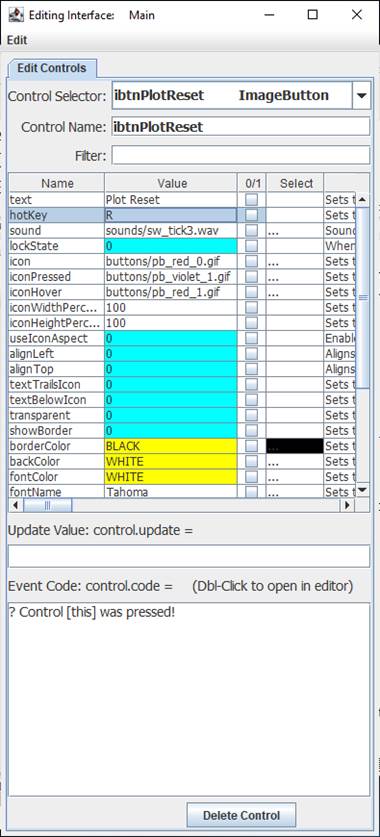380x837 pixels.
Task: Toggle the checkbox in the transparent row
Action: (251, 415)
